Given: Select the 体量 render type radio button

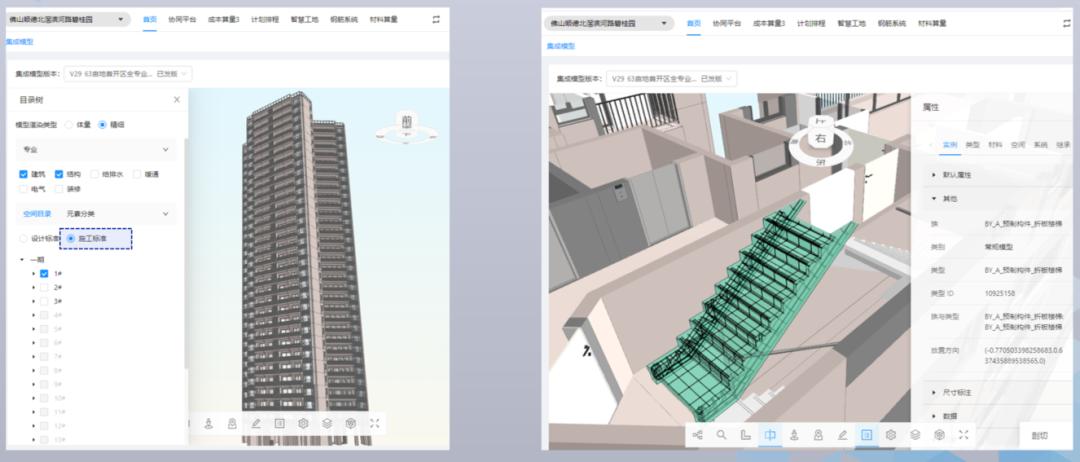Looking at the screenshot, I should (x=69, y=125).
